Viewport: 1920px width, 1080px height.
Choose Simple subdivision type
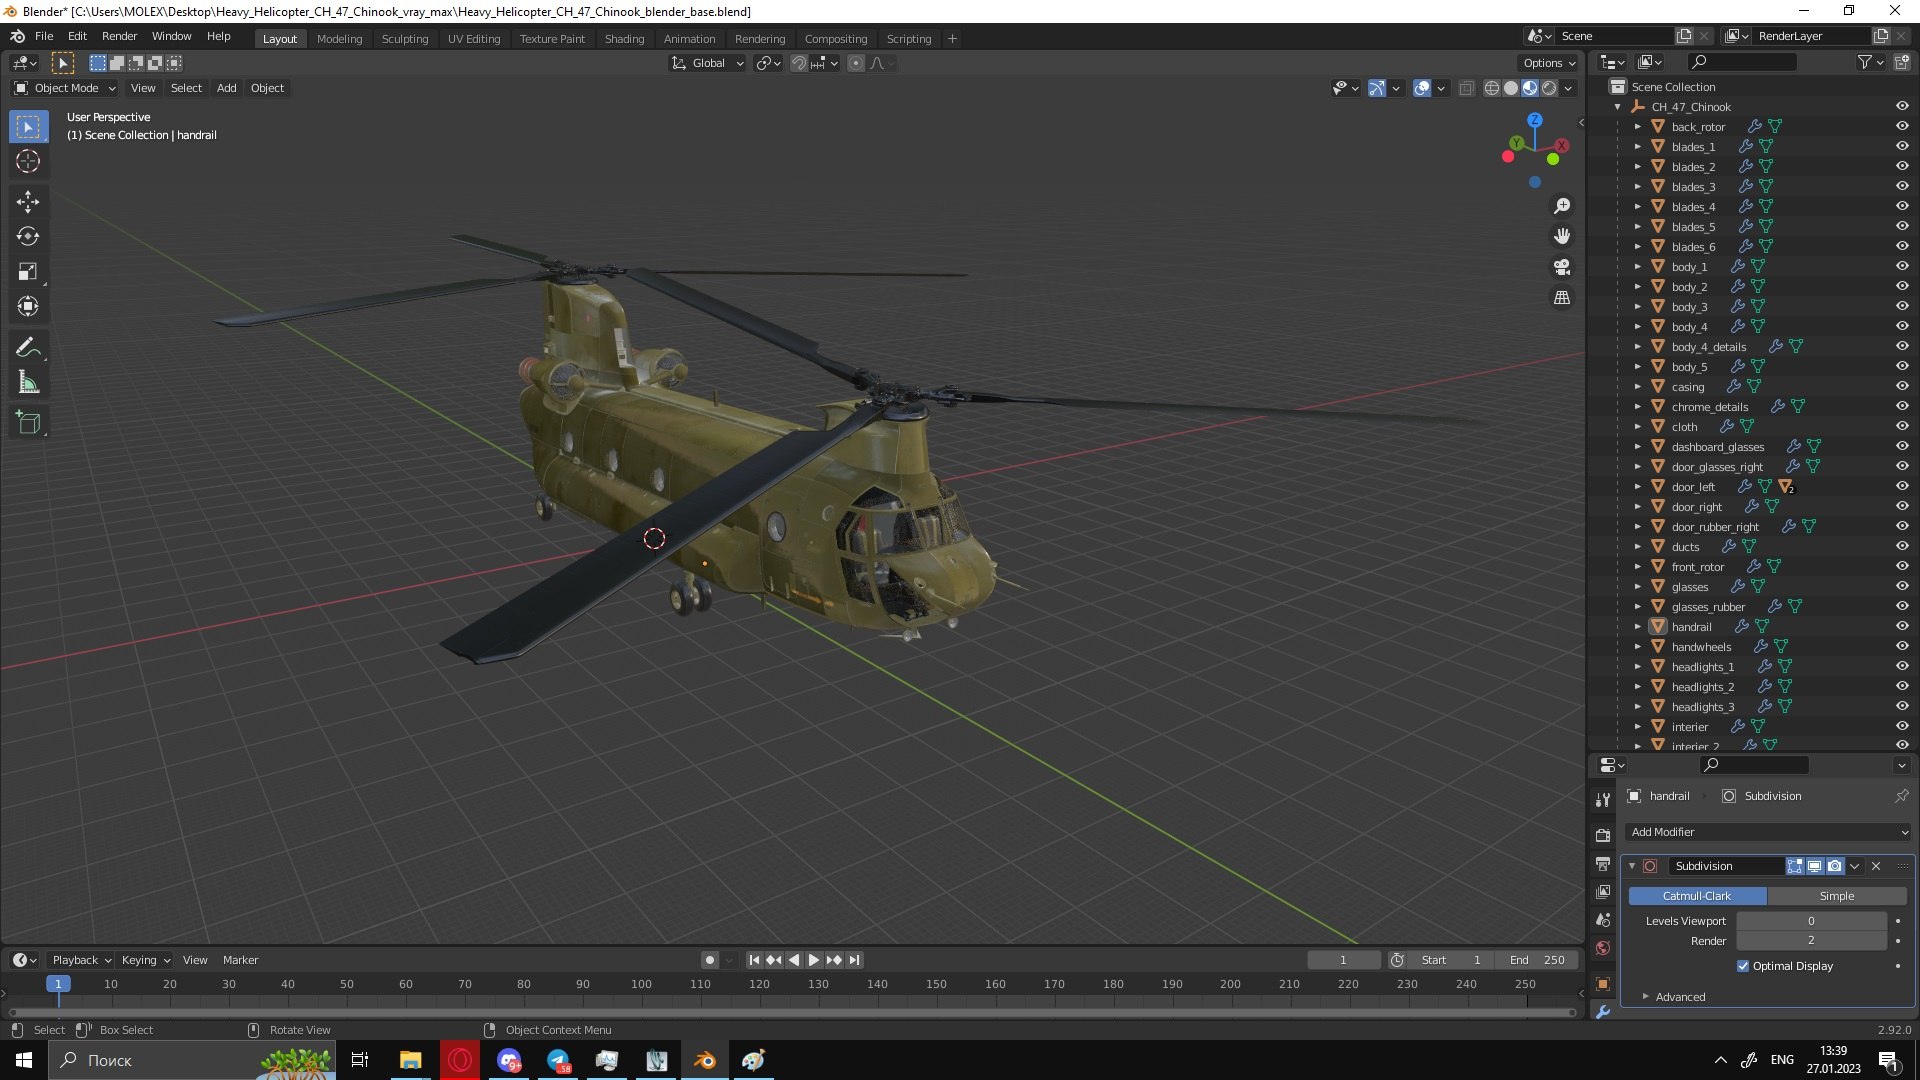tap(1837, 896)
